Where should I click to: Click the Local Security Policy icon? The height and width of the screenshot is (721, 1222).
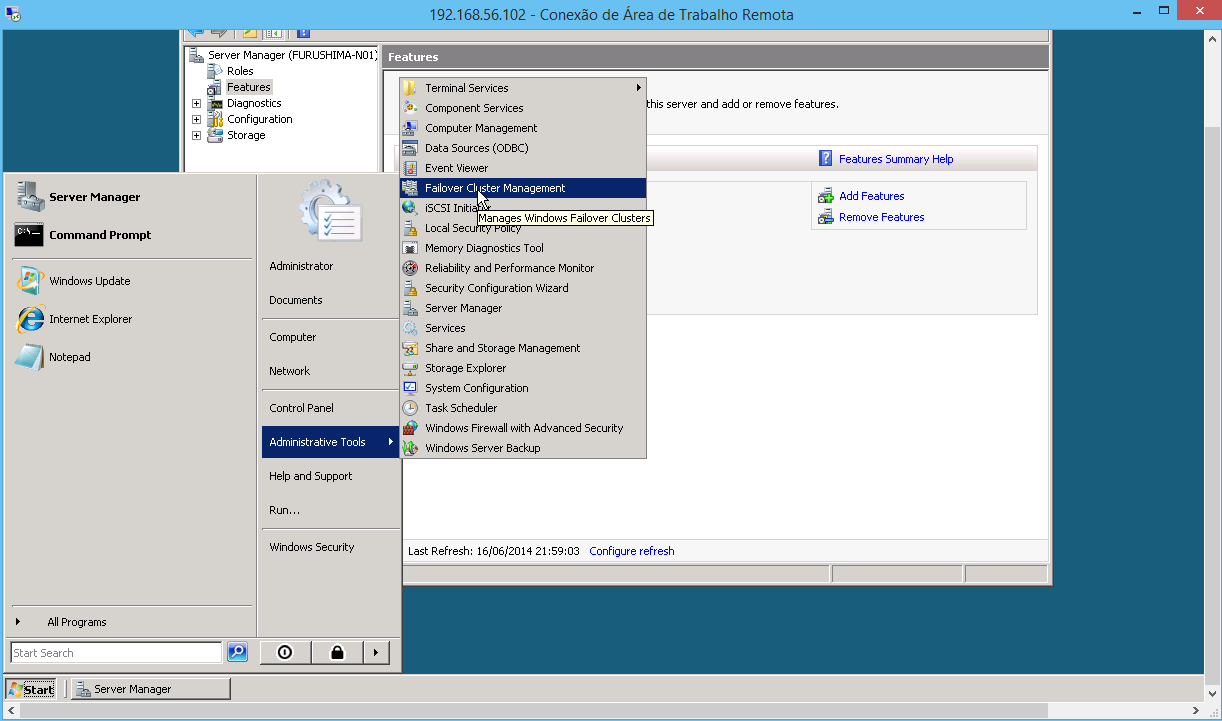[409, 228]
